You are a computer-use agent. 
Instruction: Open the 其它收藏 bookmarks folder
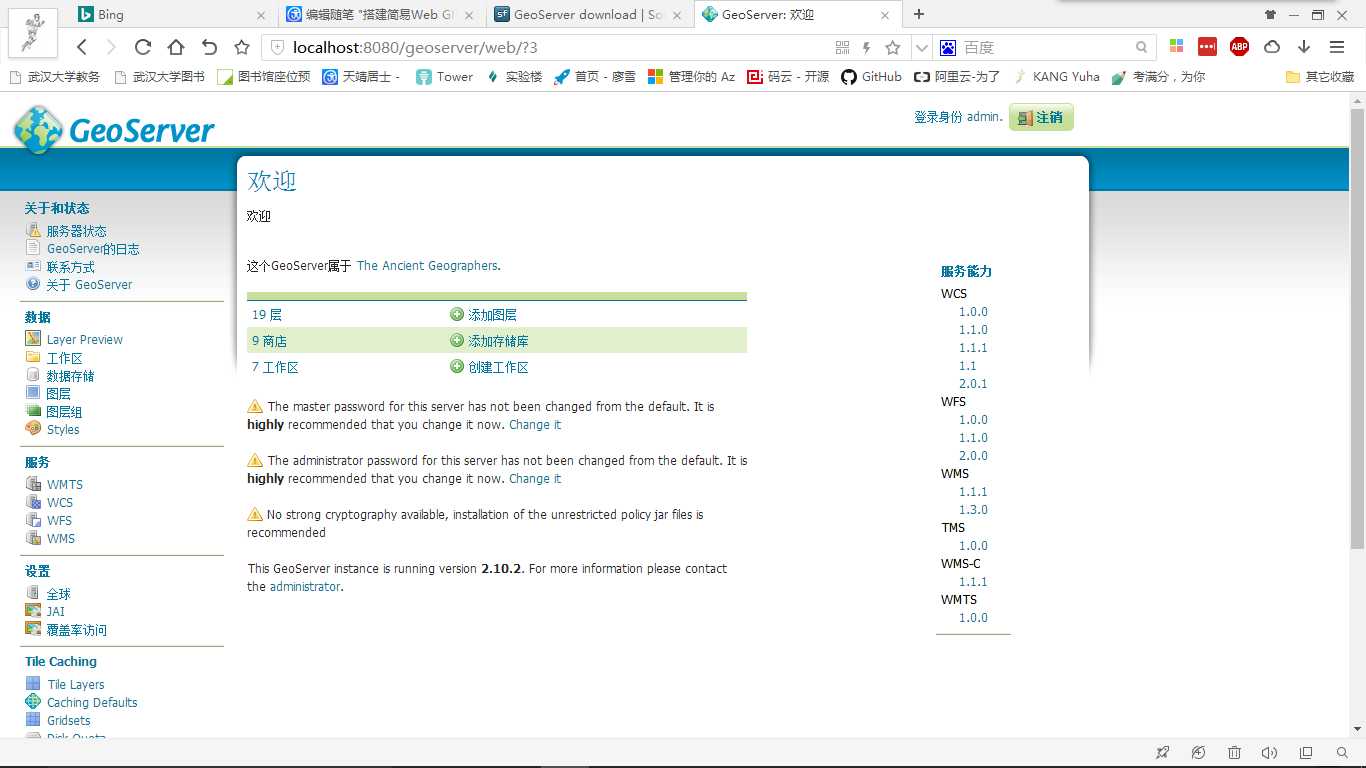tap(1320, 76)
